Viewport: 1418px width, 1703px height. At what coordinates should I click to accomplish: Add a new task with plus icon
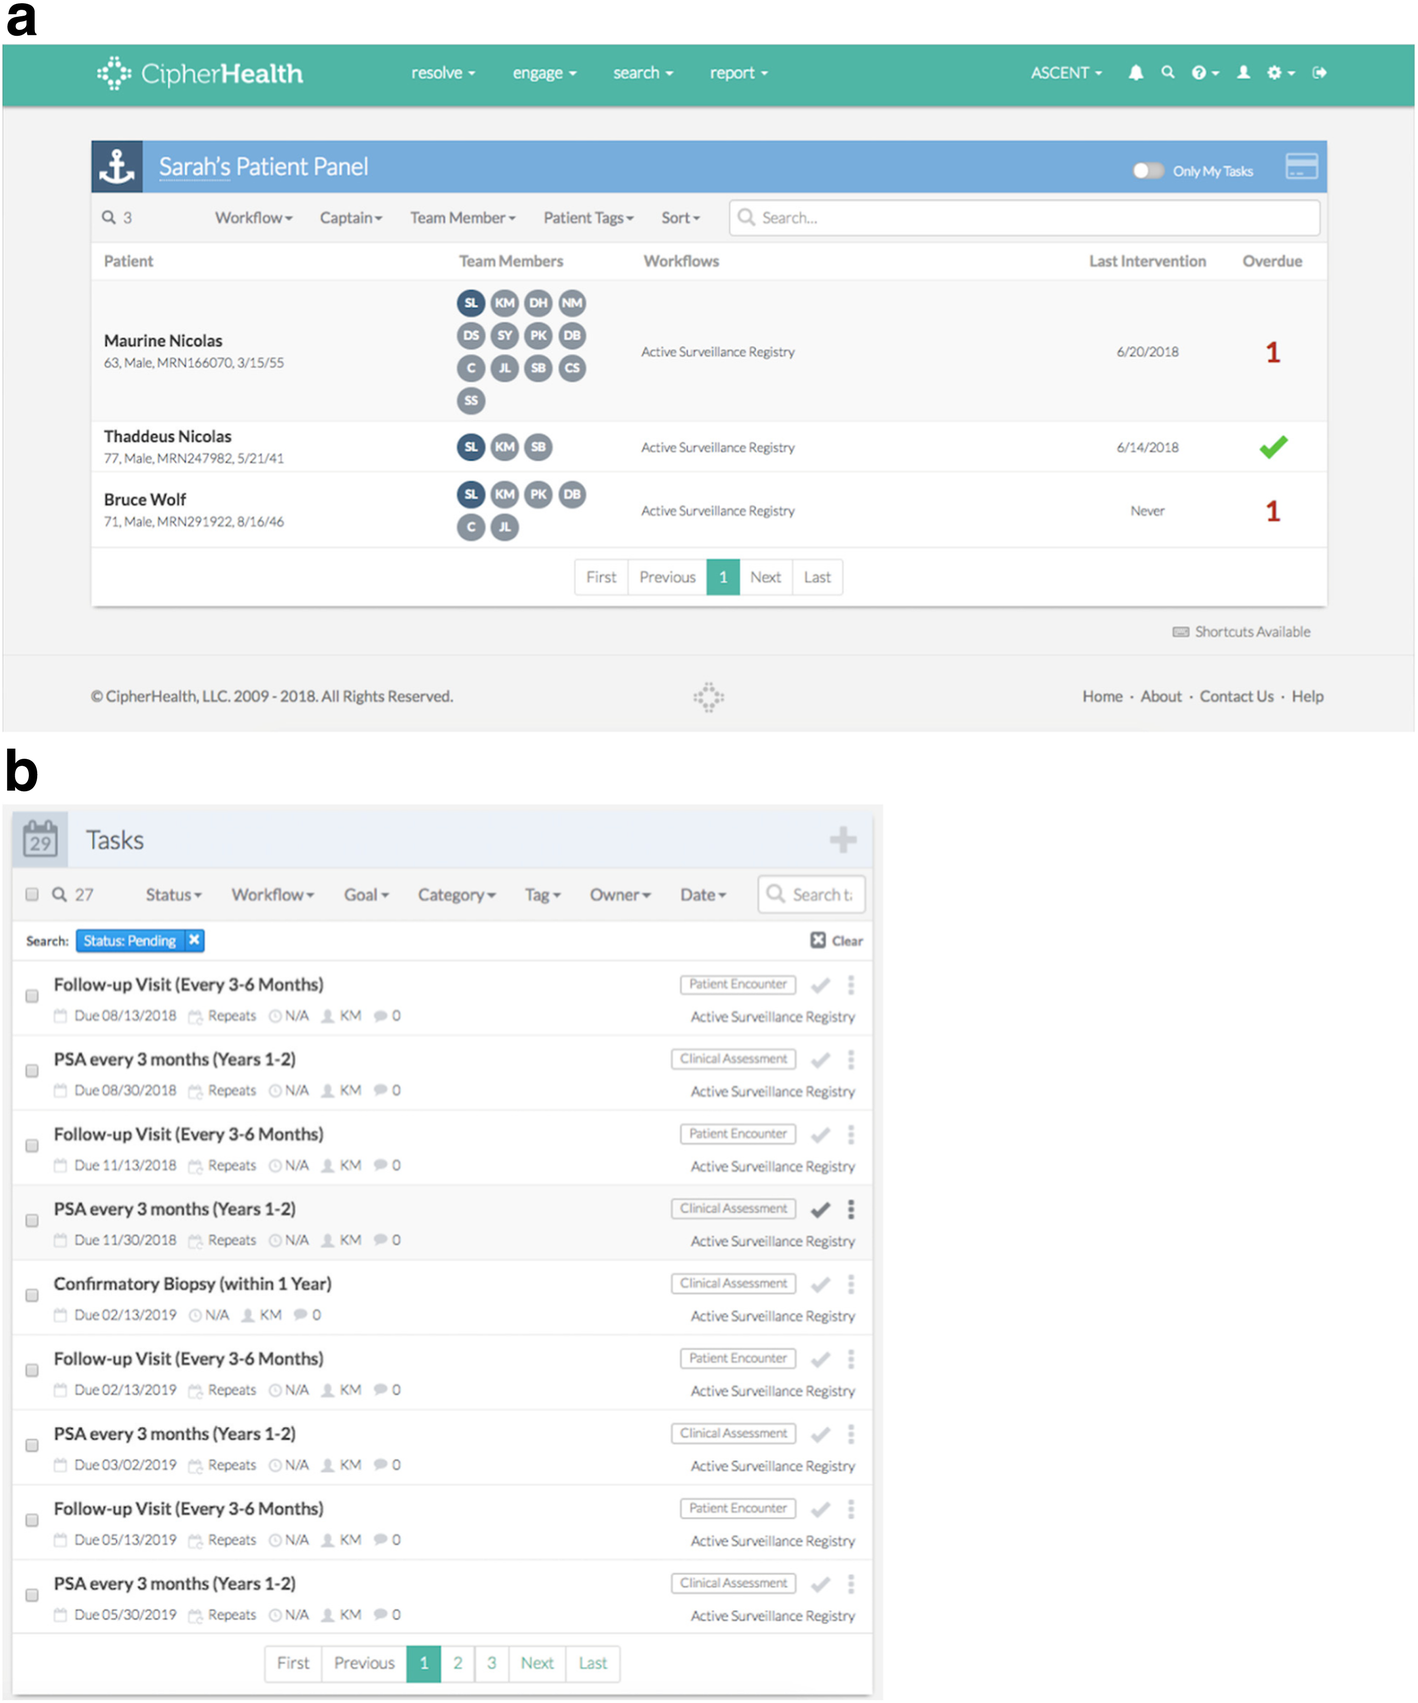[x=843, y=840]
